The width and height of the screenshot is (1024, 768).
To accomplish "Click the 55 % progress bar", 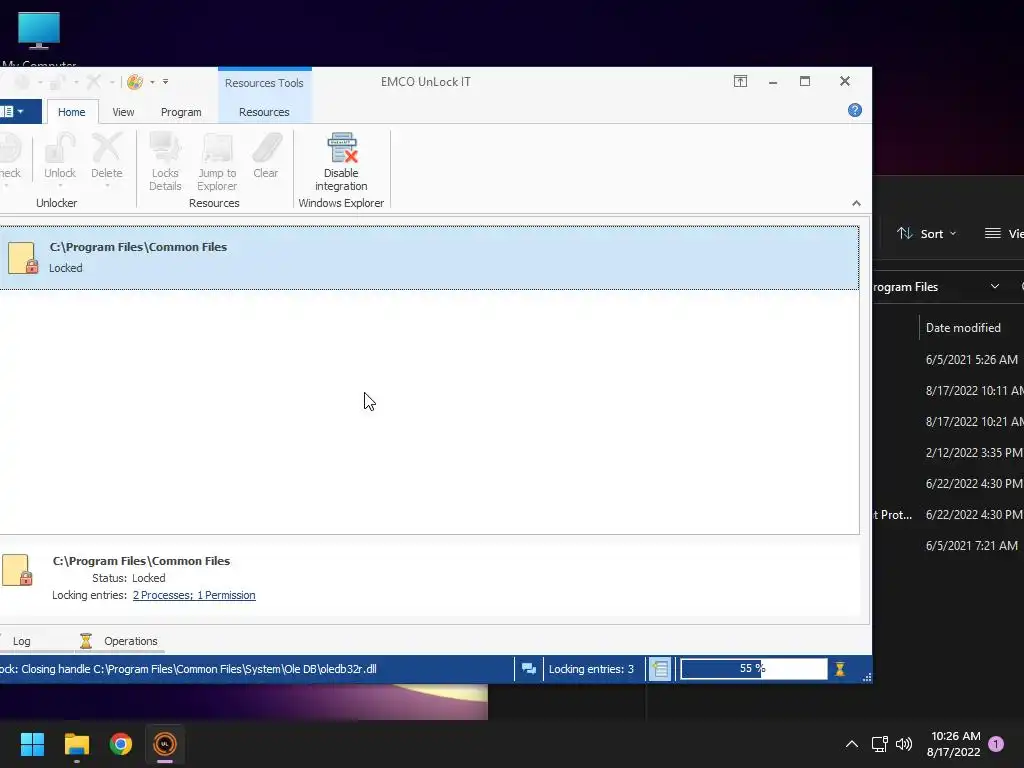I will tap(753, 669).
